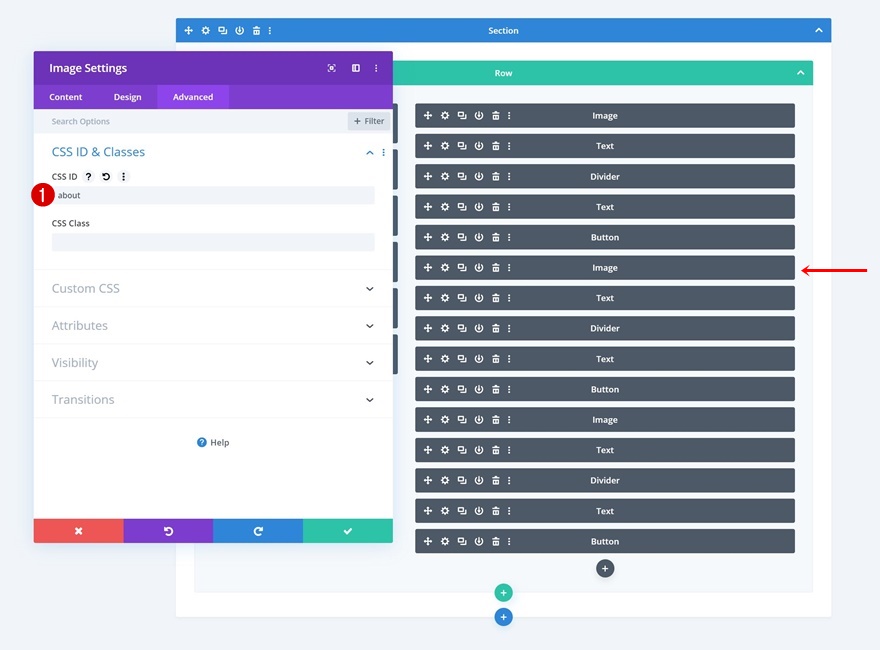Collapse the CSS ID & Classes group
This screenshot has width=880, height=650.
[x=369, y=153]
